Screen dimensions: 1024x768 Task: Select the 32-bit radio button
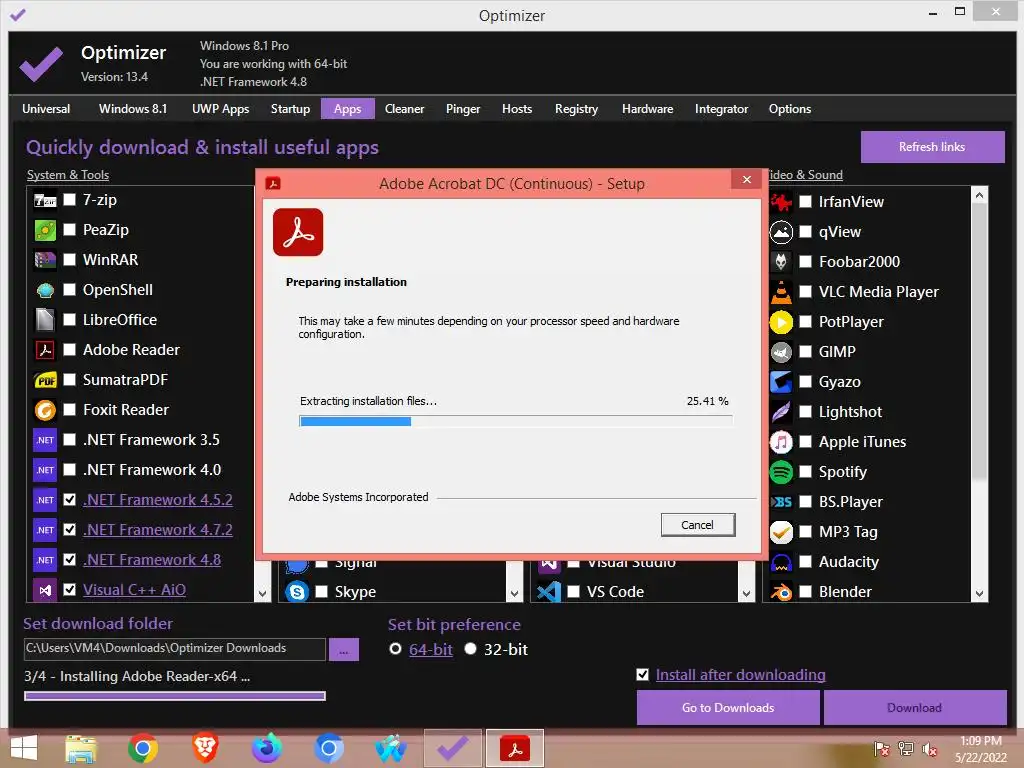(x=470, y=649)
